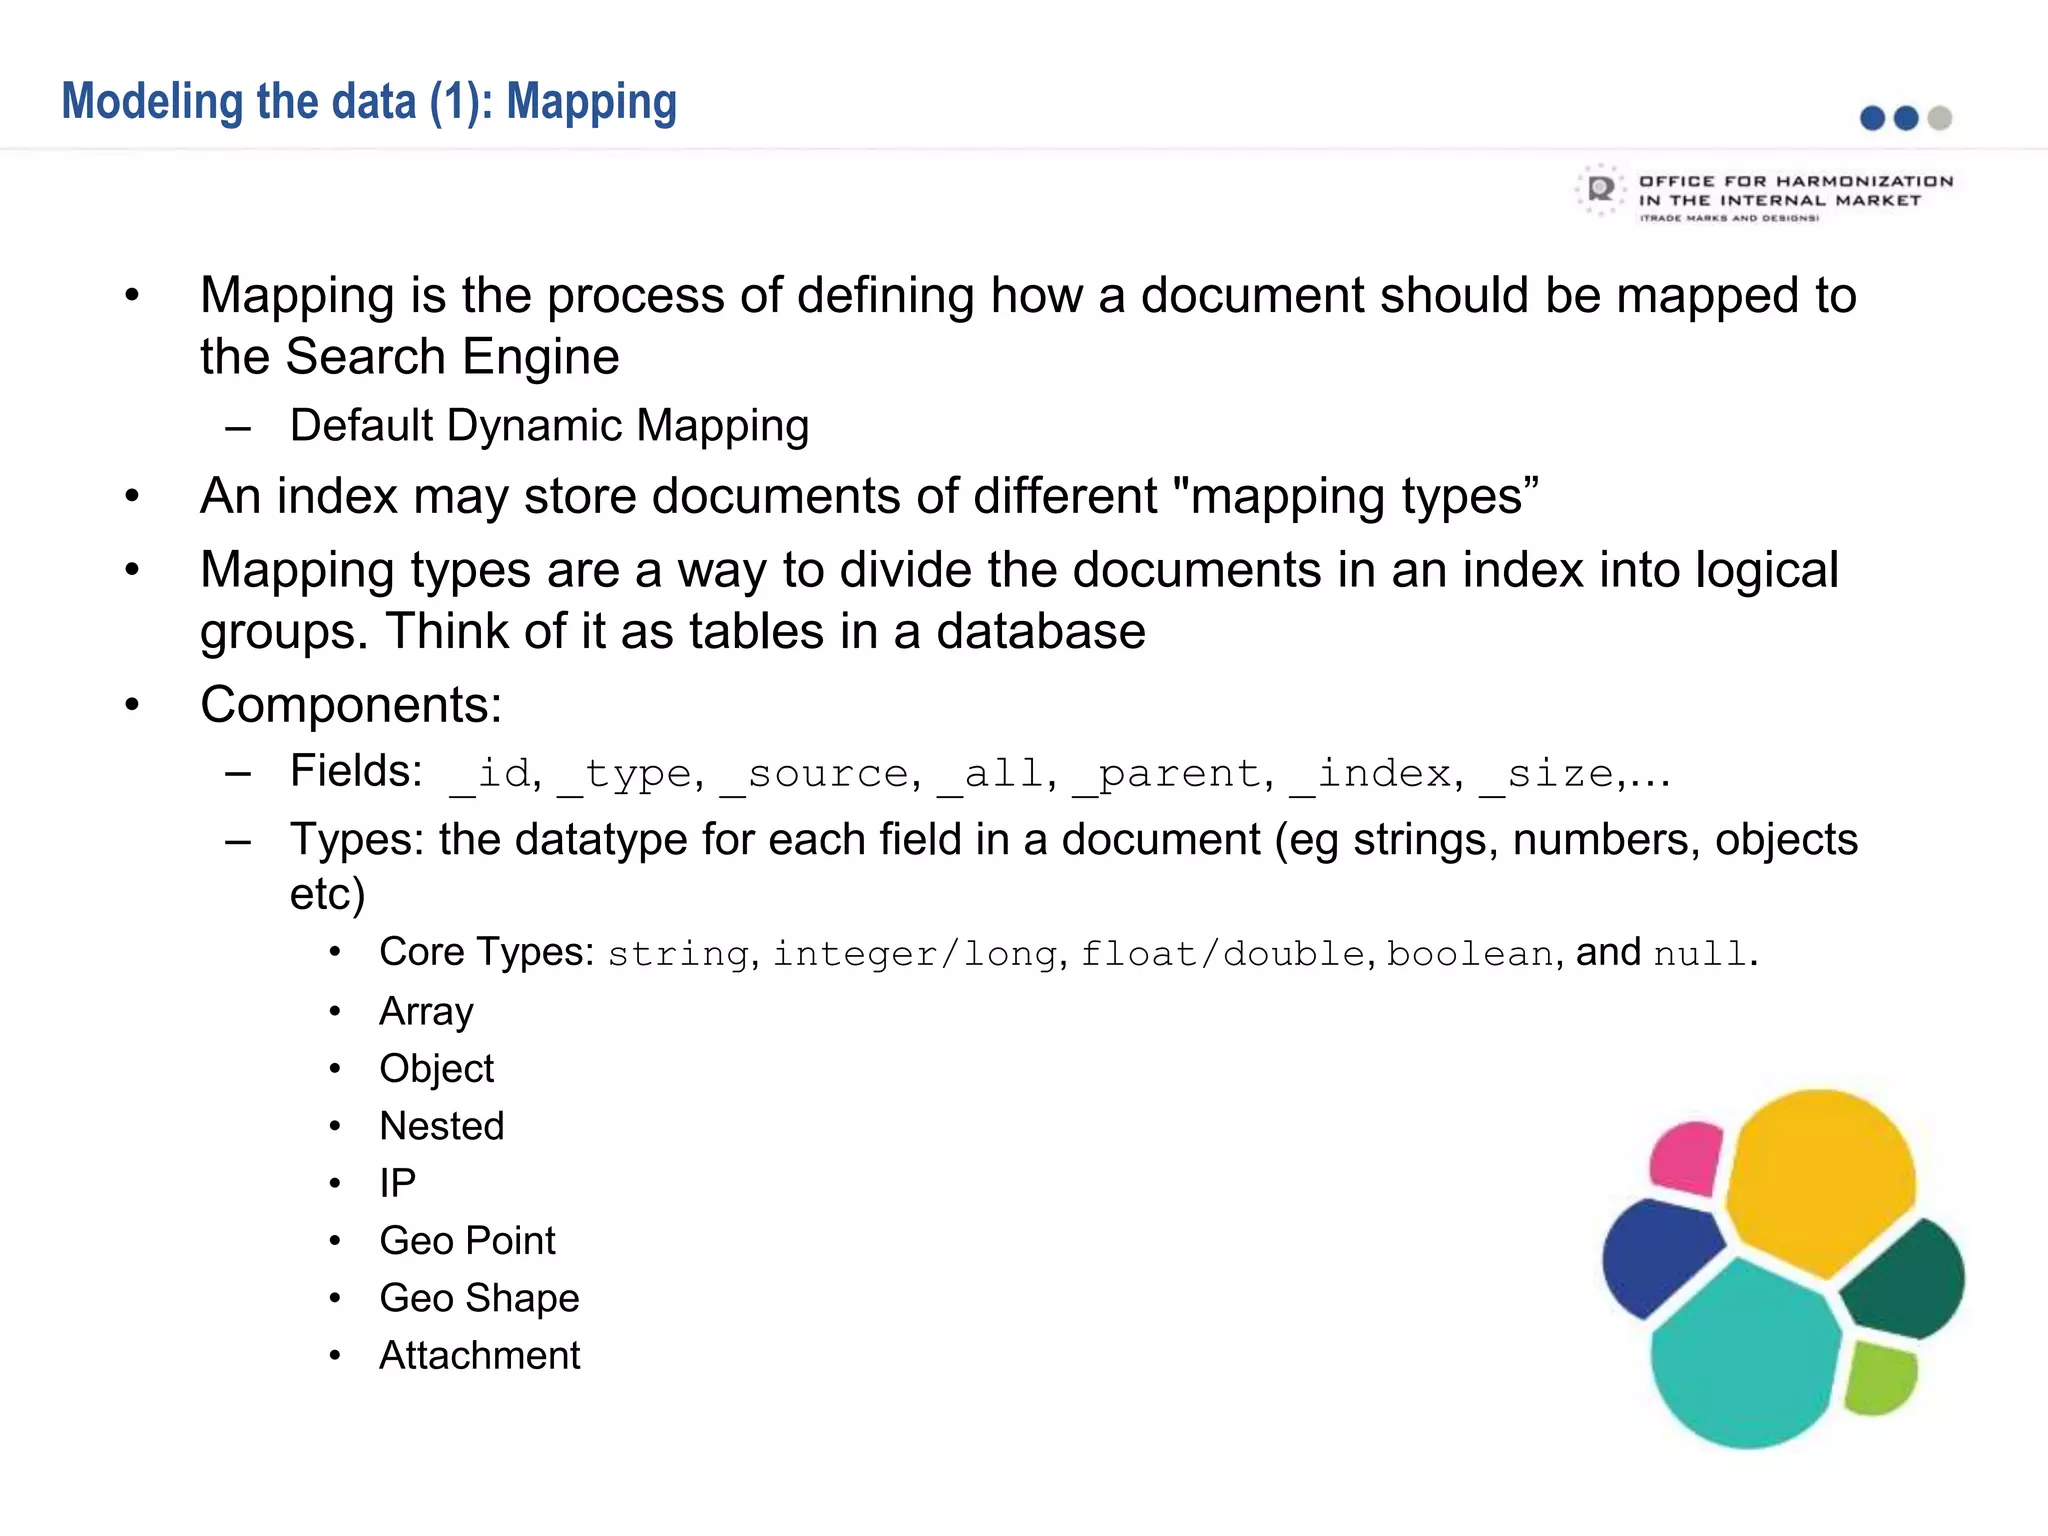
Task: Click the "Object" list item
Action: pyautogui.click(x=436, y=1069)
